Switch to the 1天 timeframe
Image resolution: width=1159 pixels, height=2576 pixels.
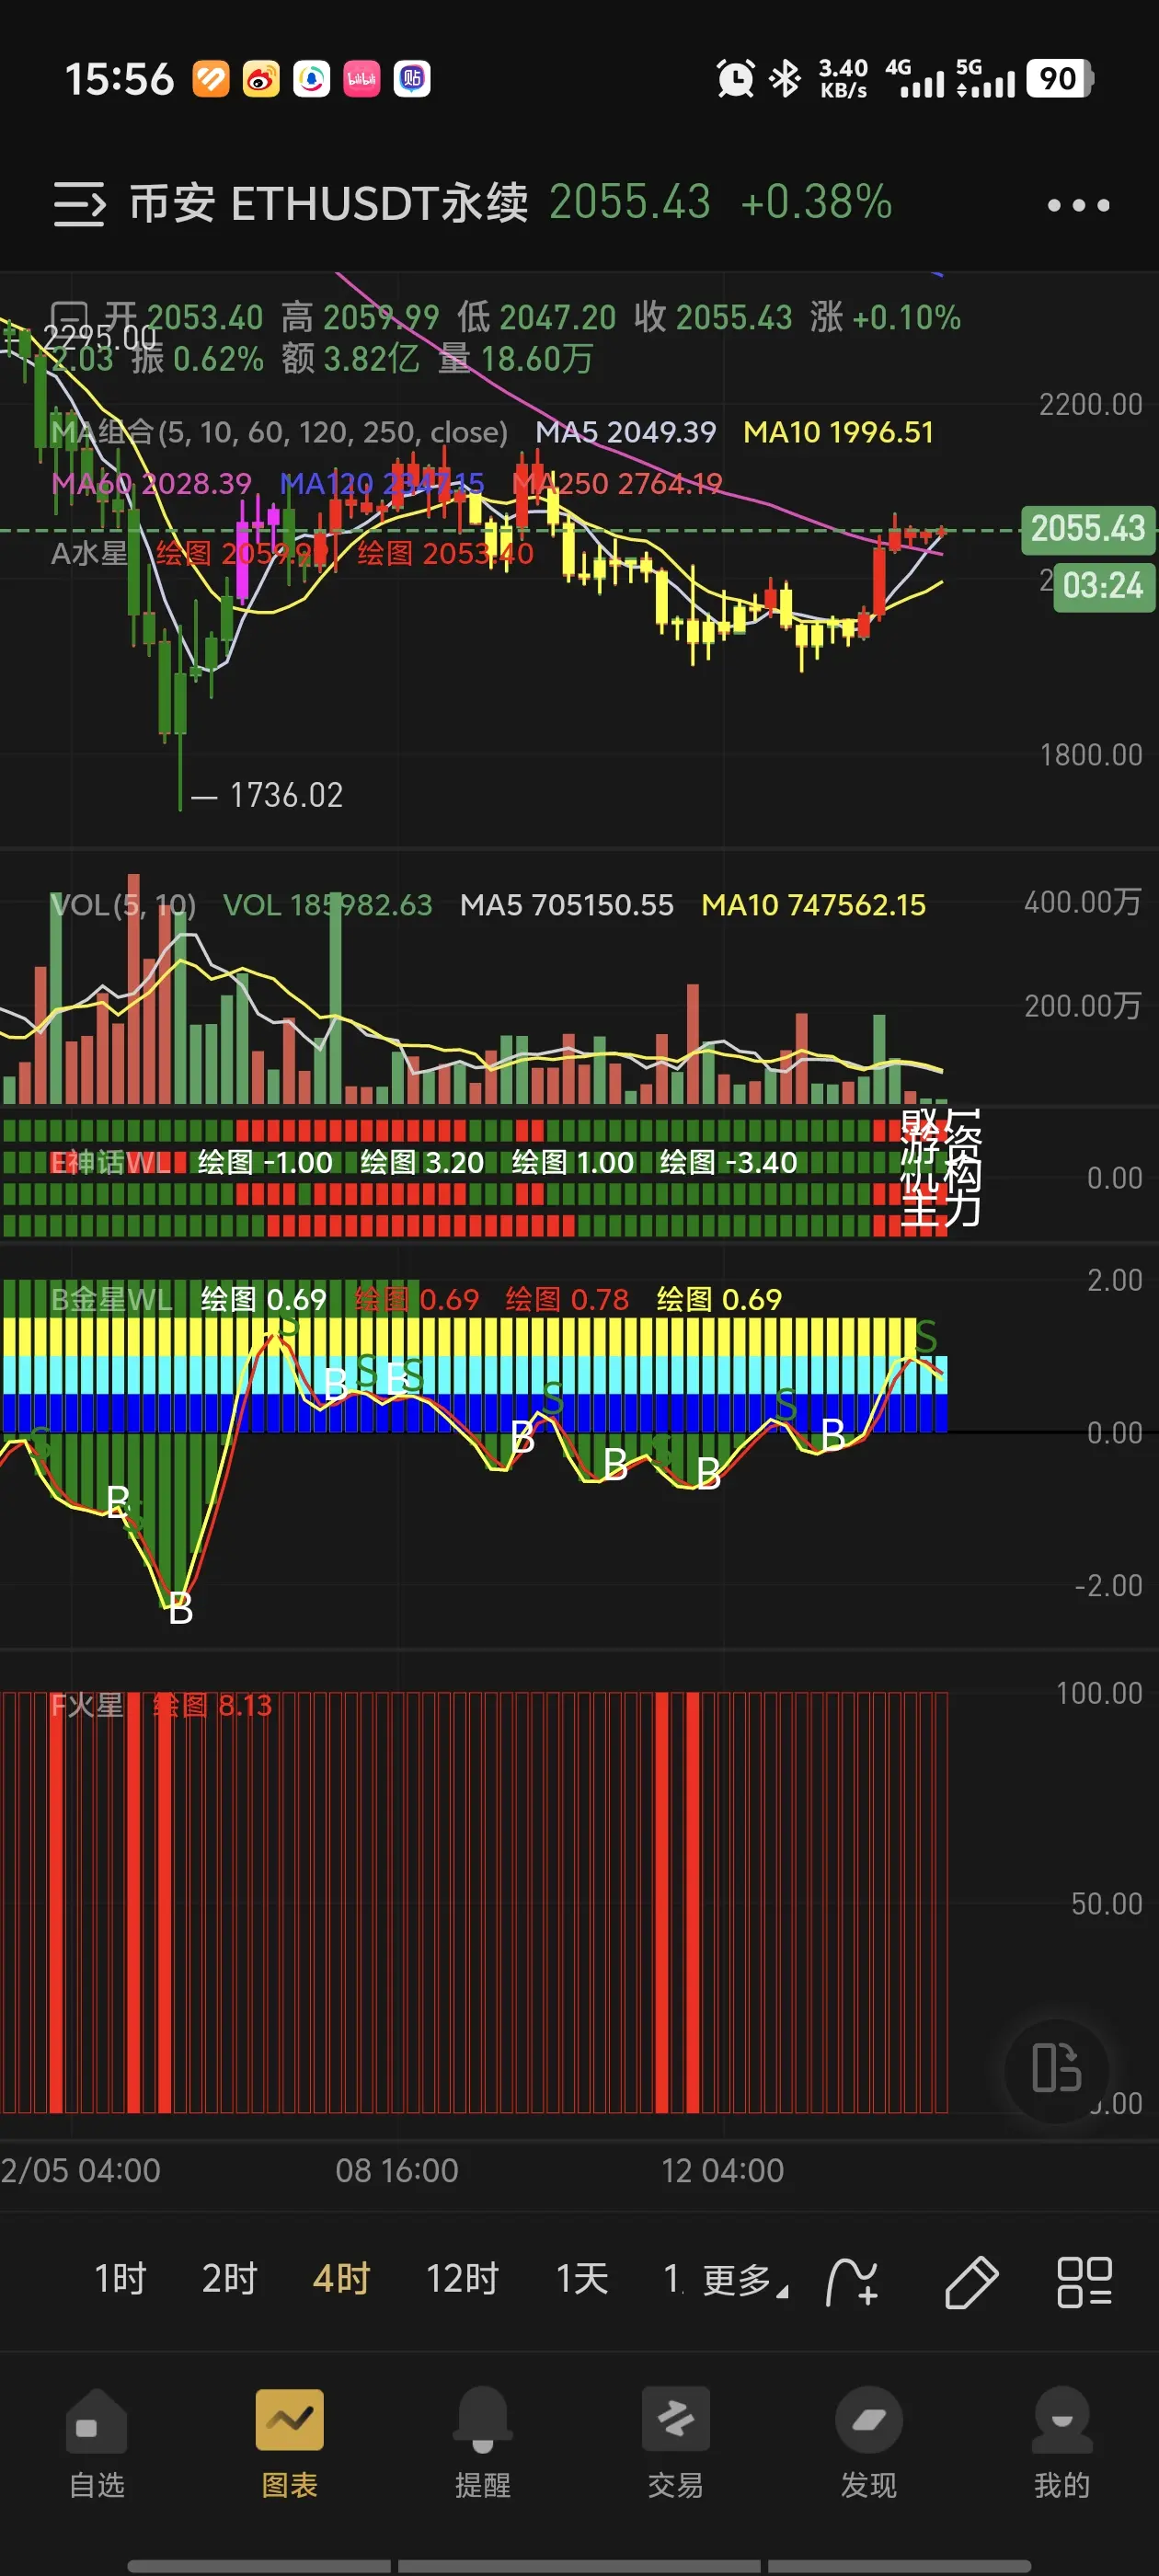(x=582, y=2279)
